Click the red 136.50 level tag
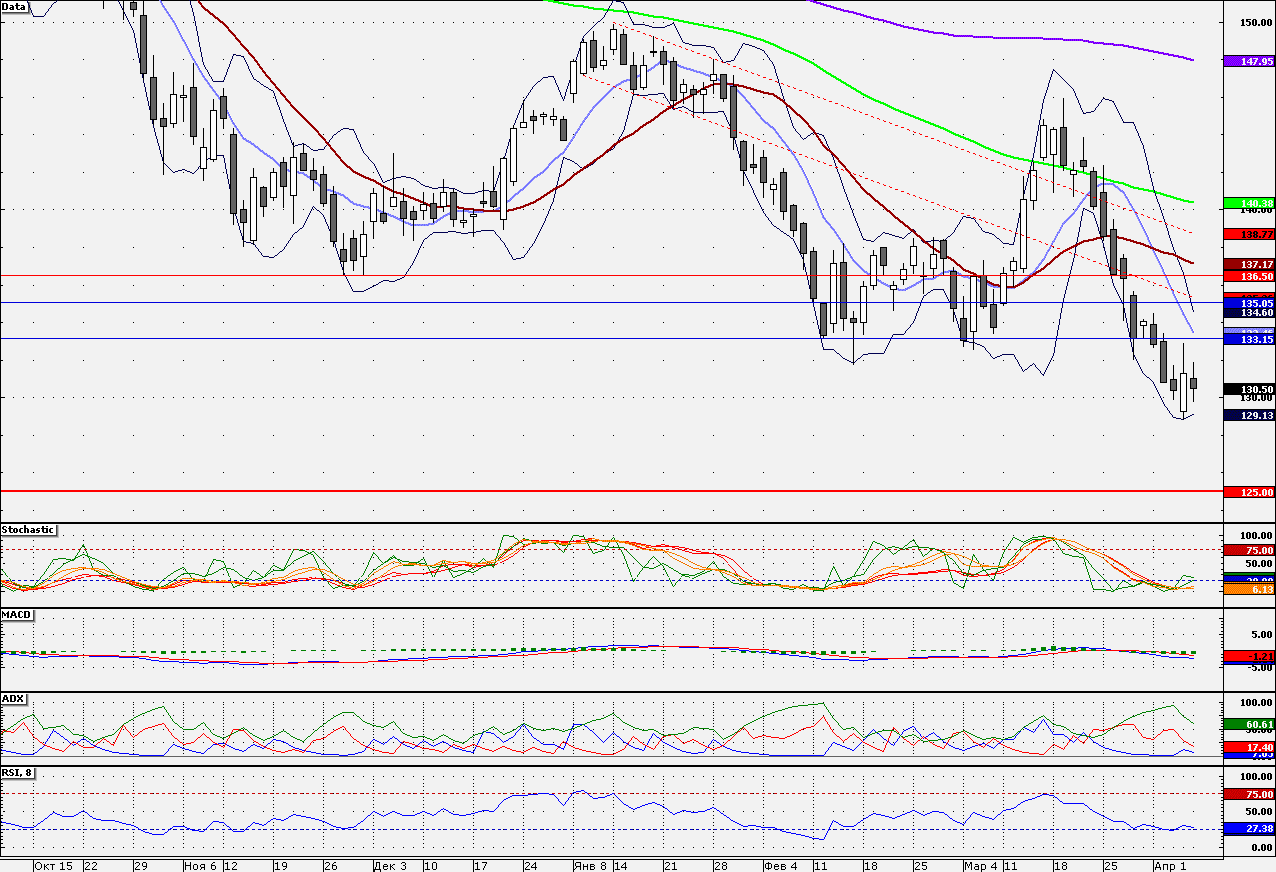Image resolution: width=1276 pixels, height=872 pixels. pyautogui.click(x=1249, y=276)
